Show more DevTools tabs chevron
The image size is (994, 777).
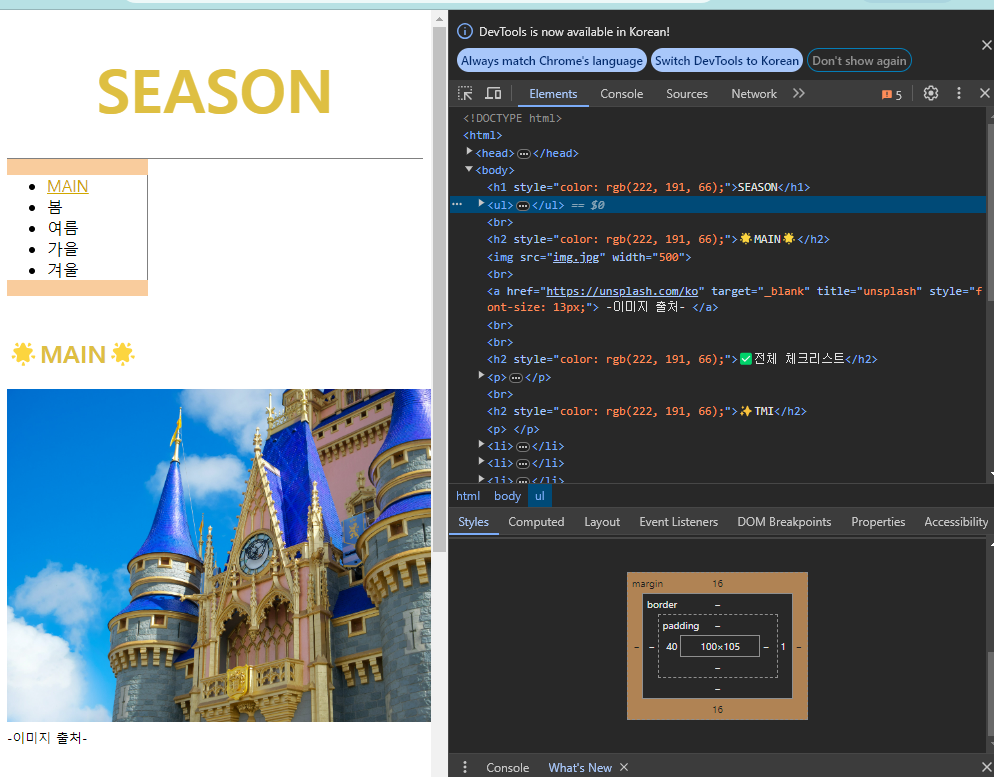(799, 94)
